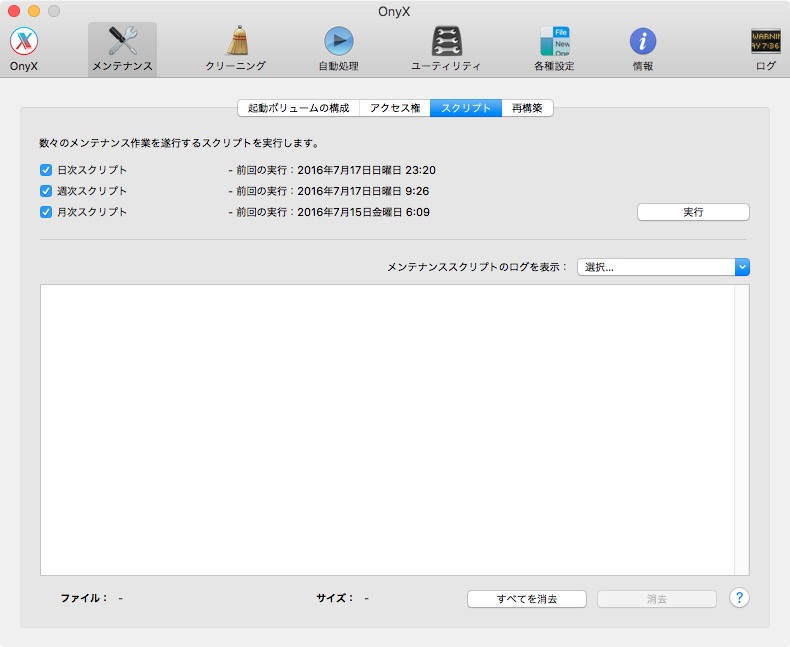The width and height of the screenshot is (790, 647).
Task: Click the window's yellow minimize button
Action: coord(34,11)
